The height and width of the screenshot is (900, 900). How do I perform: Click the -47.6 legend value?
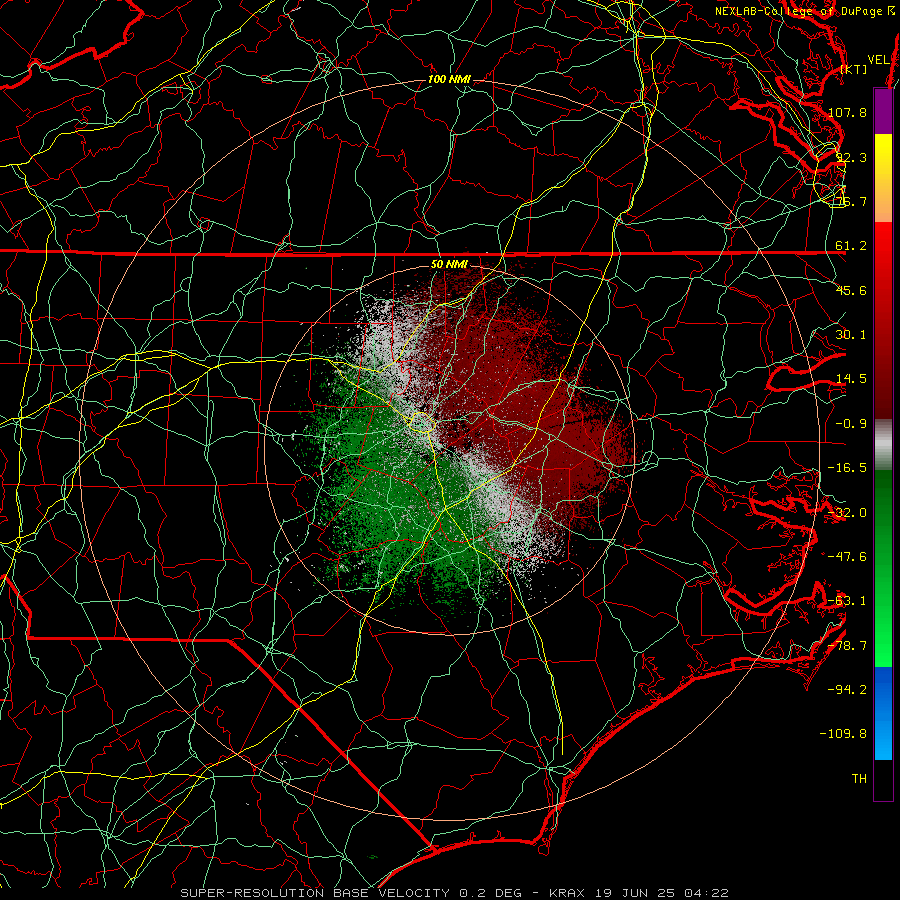[x=847, y=557]
